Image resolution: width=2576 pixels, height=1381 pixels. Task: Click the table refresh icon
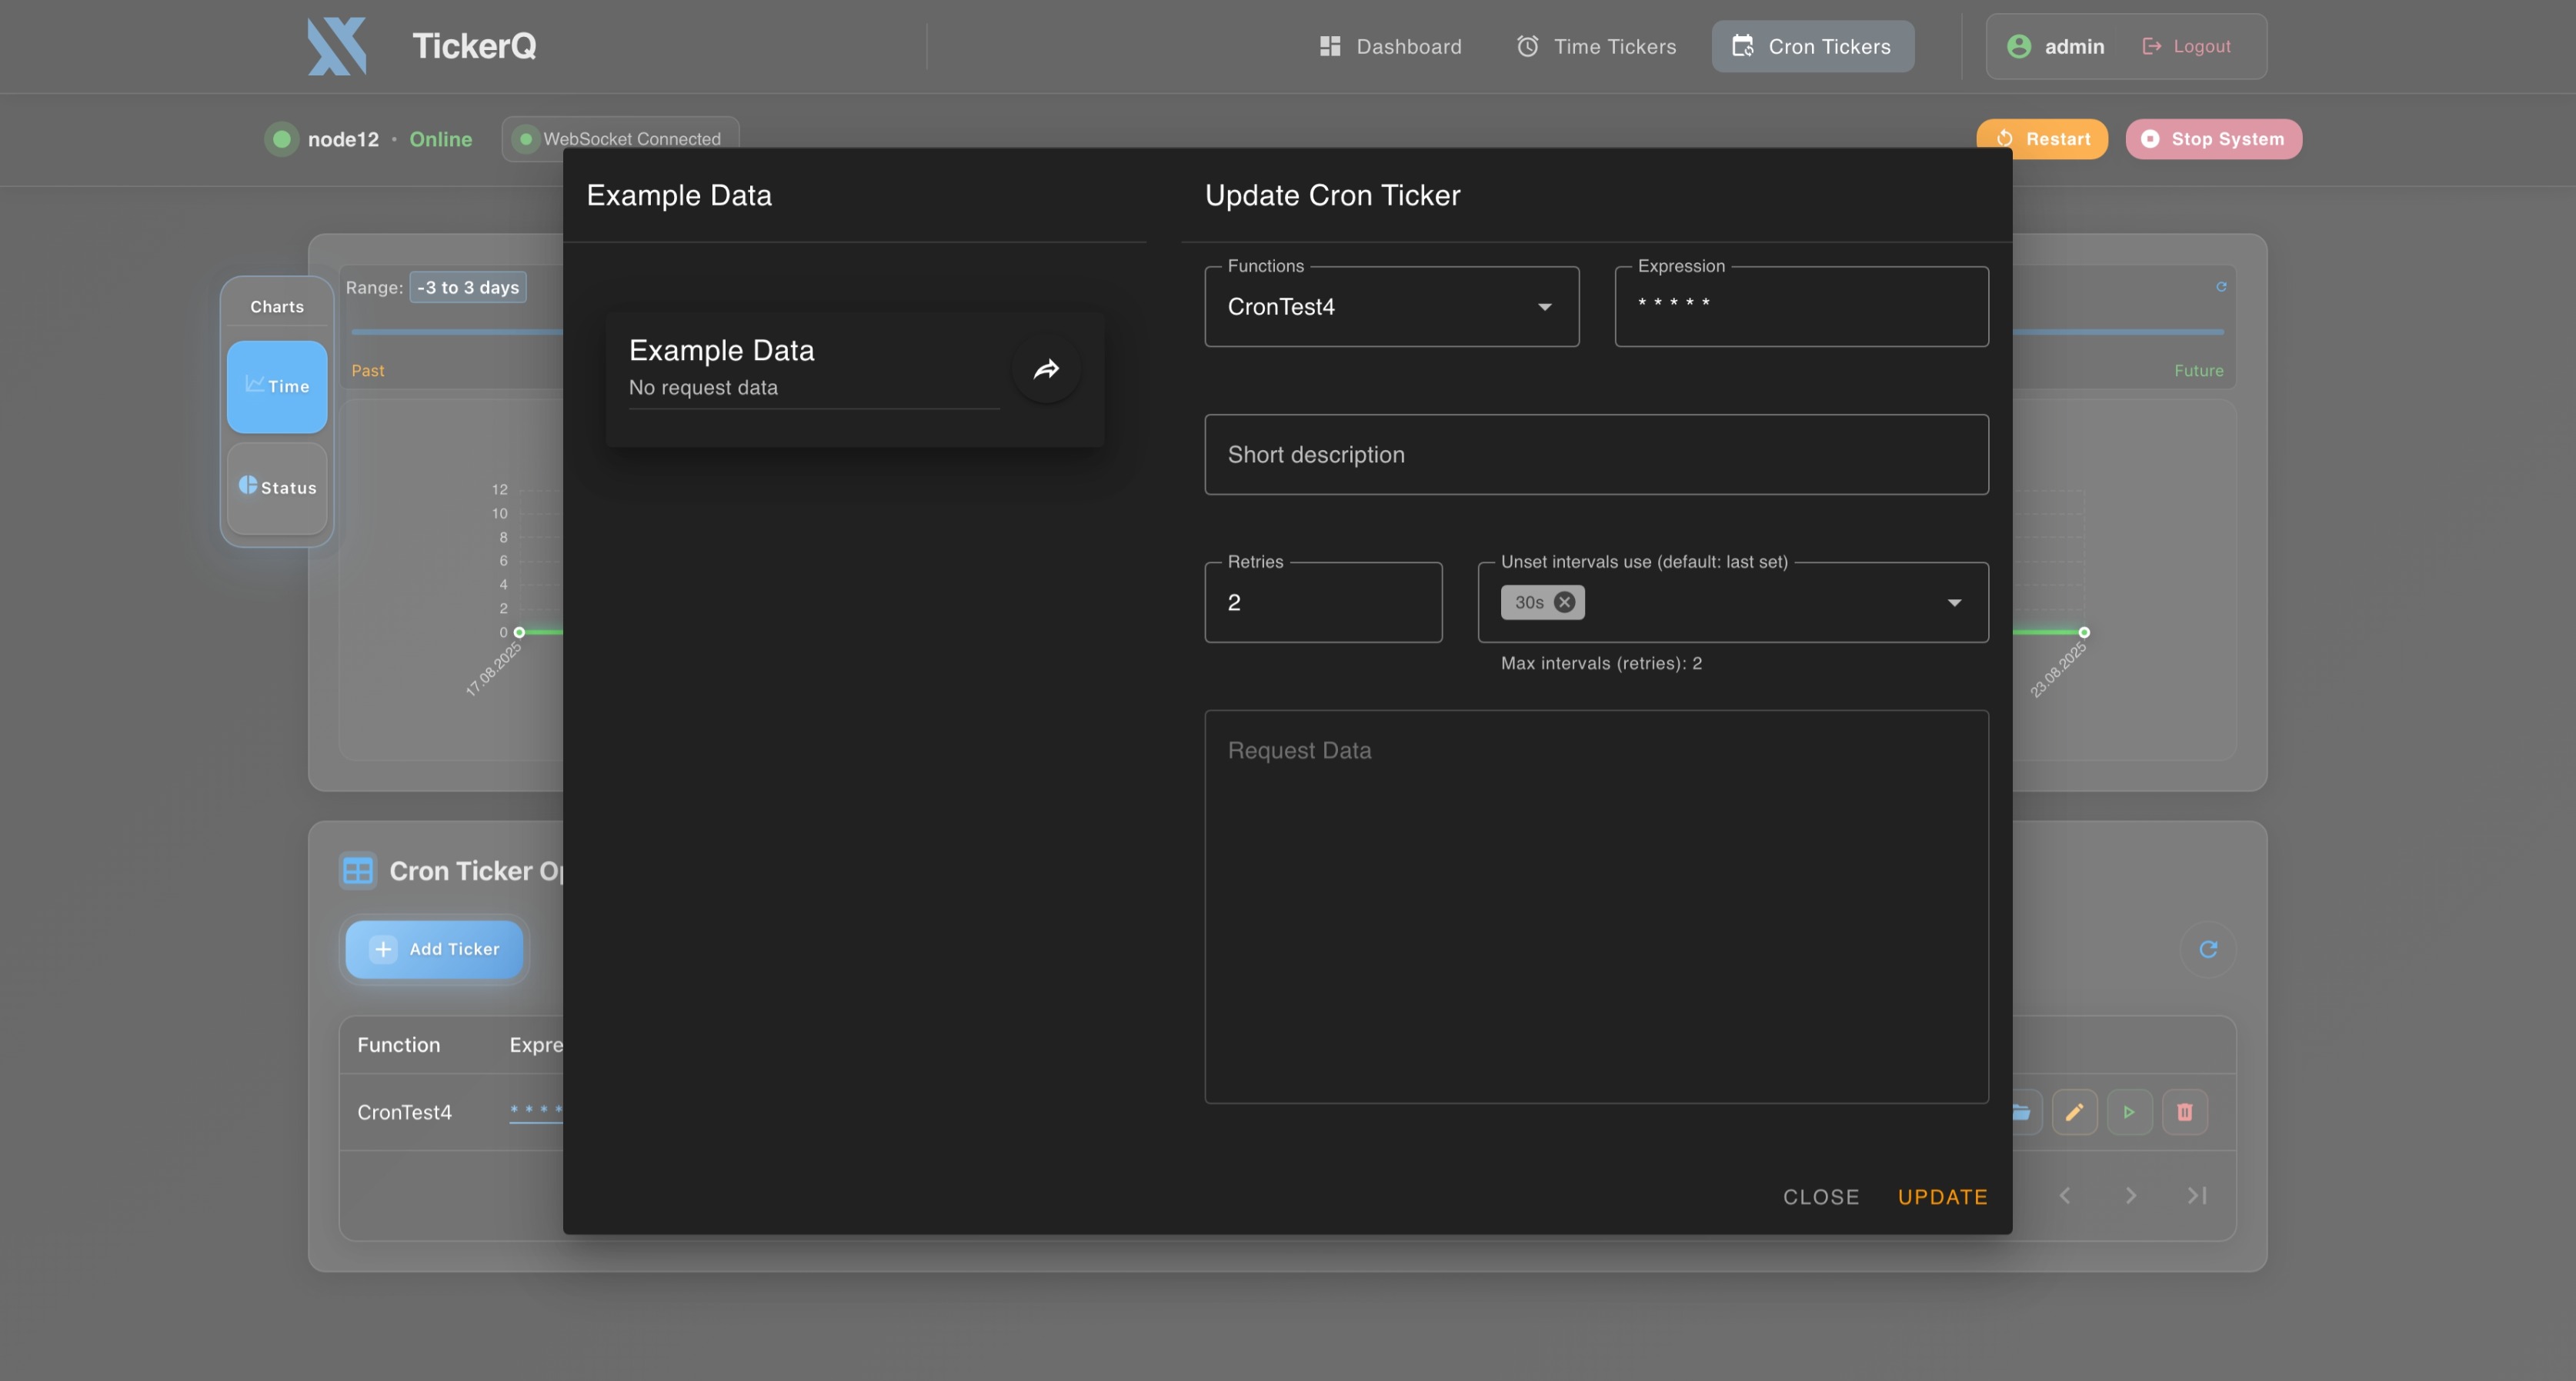pos(2208,949)
